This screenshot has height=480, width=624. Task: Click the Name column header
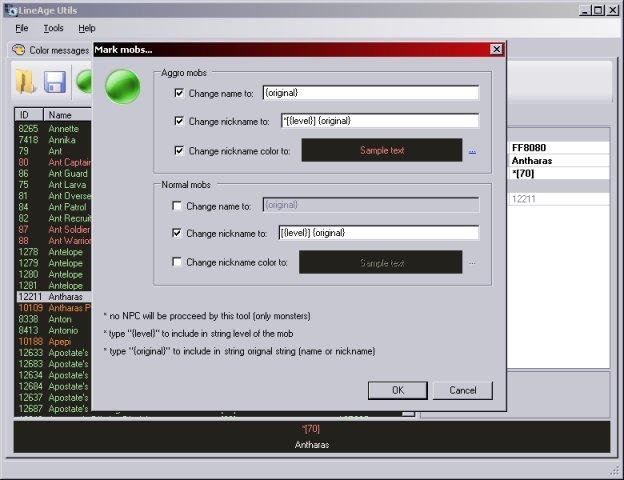tap(68, 115)
